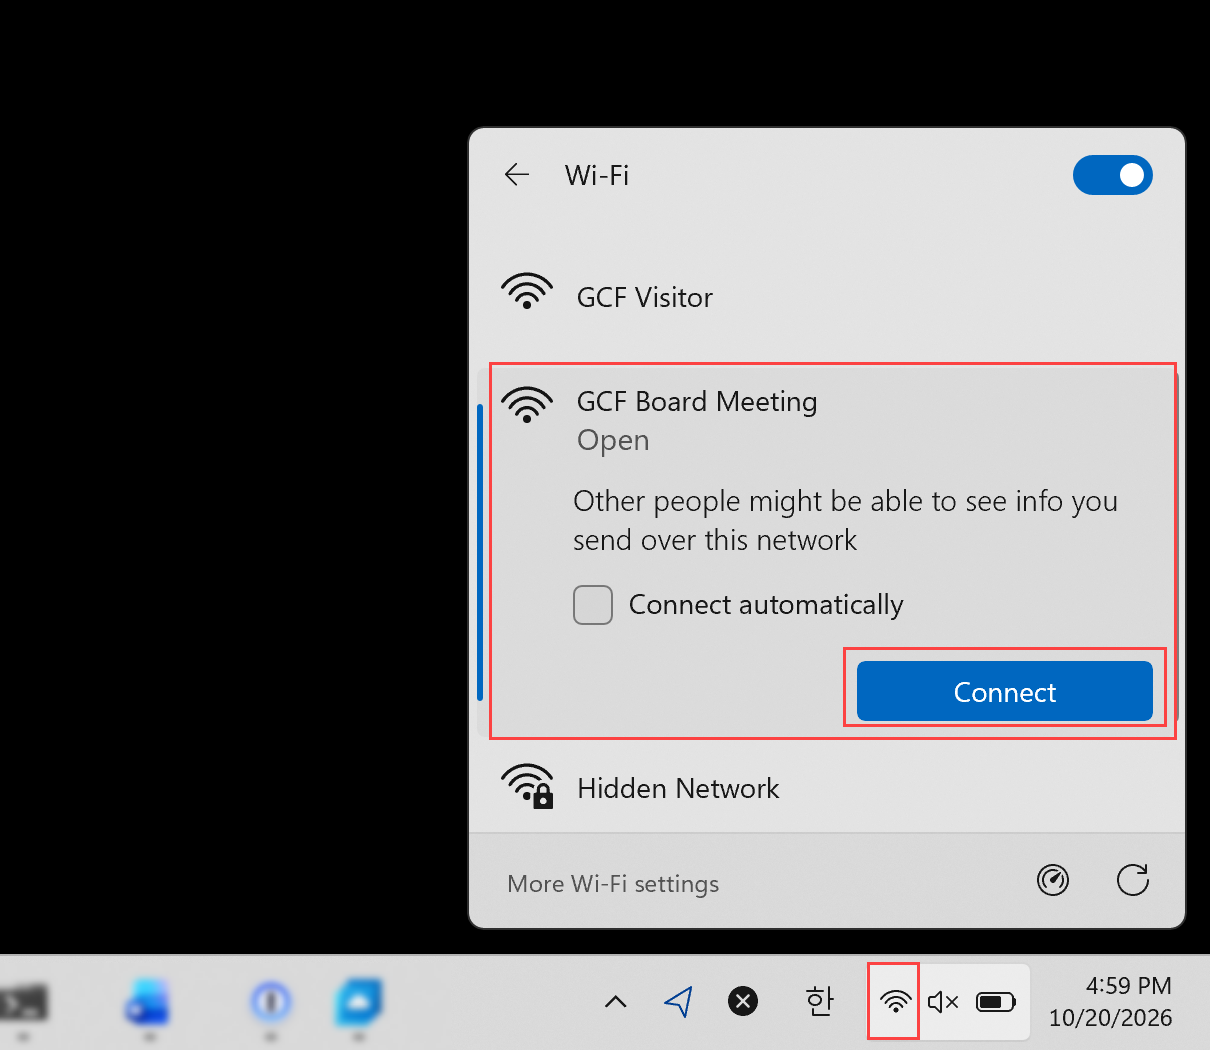Screen dimensions: 1210x1050
Task: Click the network speed gauge icon
Action: tap(1053, 880)
